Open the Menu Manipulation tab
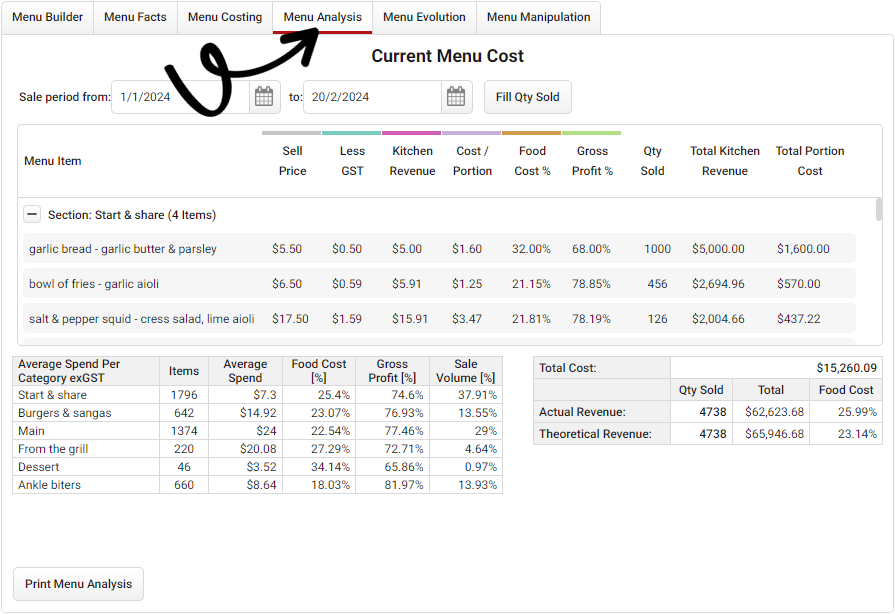Viewport: 895px width, 614px height. coord(538,17)
